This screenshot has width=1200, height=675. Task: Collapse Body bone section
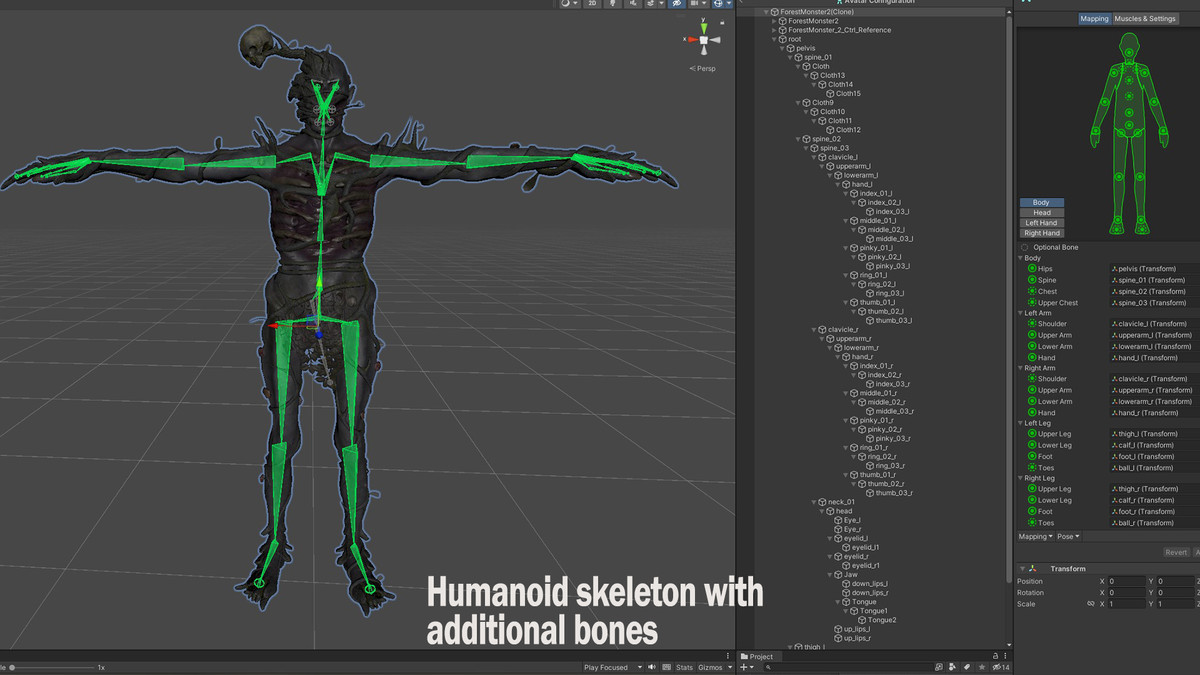point(1021,258)
